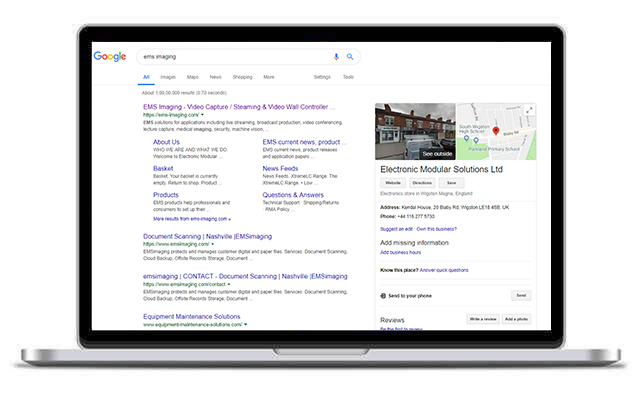Viewport: 640px width, 397px height.
Task: Switch to Maps tab
Action: click(192, 77)
